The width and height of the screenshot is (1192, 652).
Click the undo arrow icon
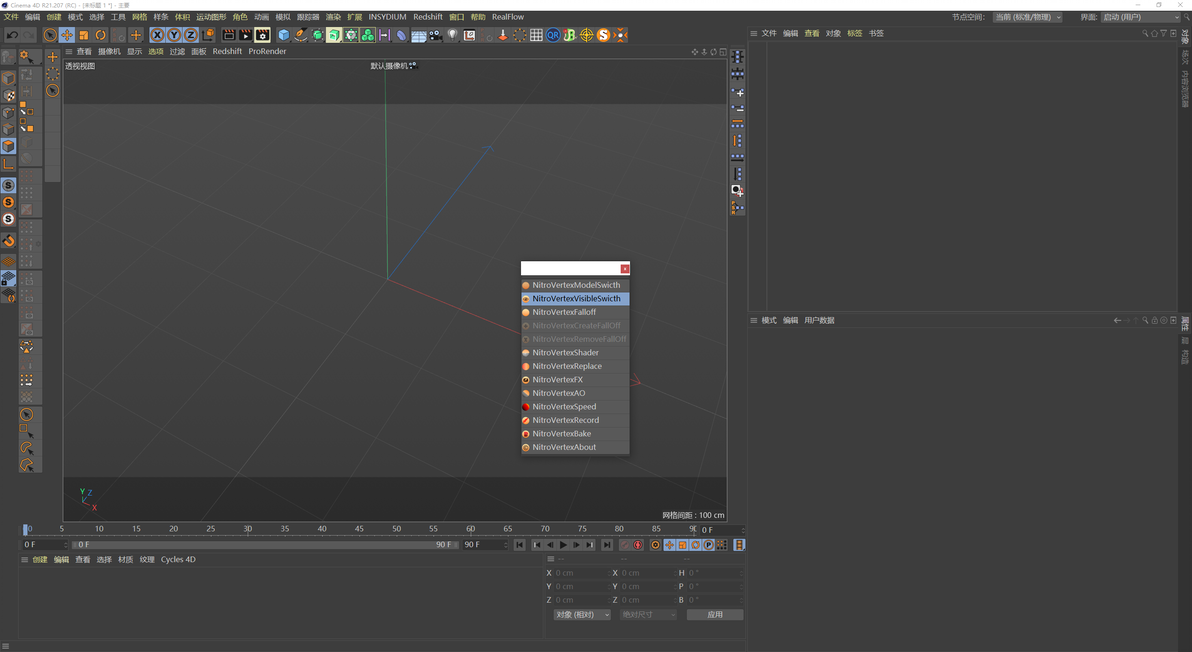tap(12, 35)
